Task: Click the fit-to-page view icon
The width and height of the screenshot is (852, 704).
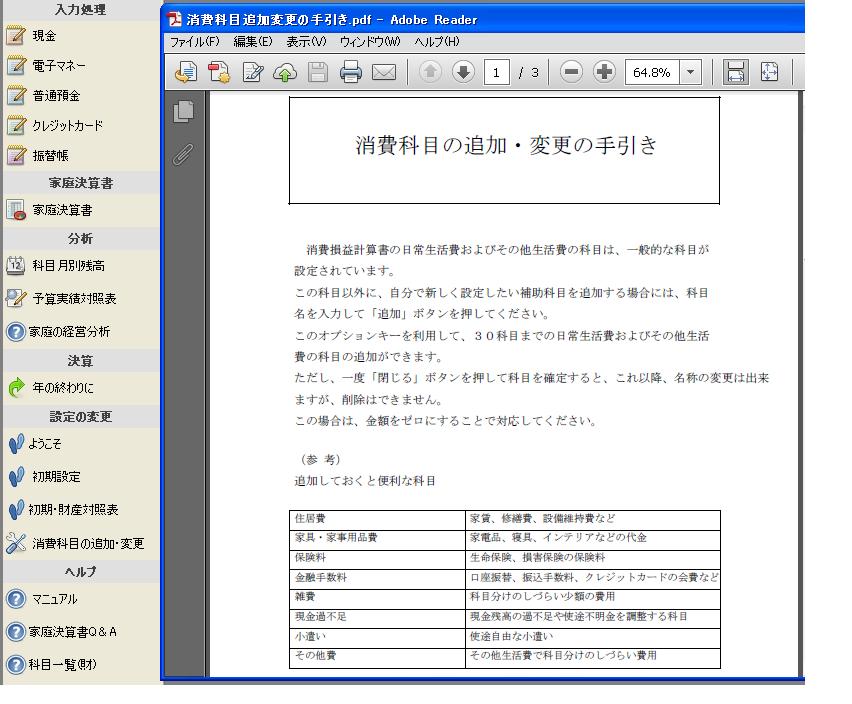Action: click(769, 72)
